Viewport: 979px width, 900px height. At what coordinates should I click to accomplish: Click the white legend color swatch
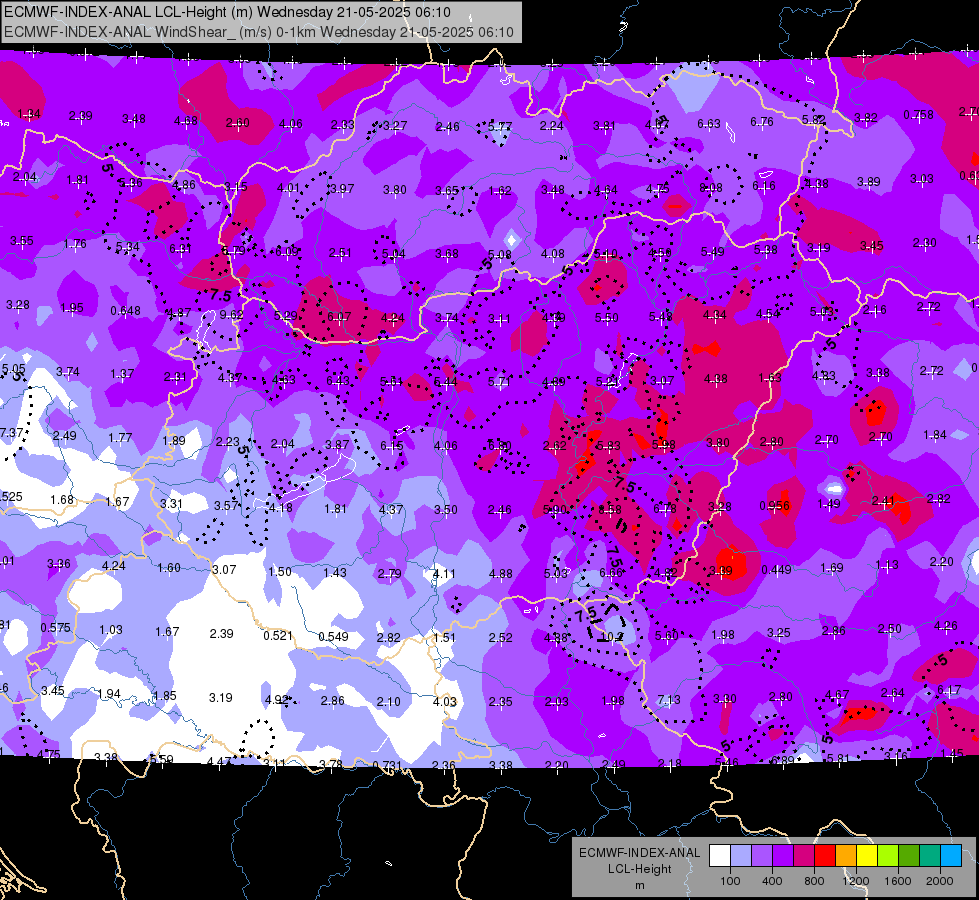tap(720, 856)
